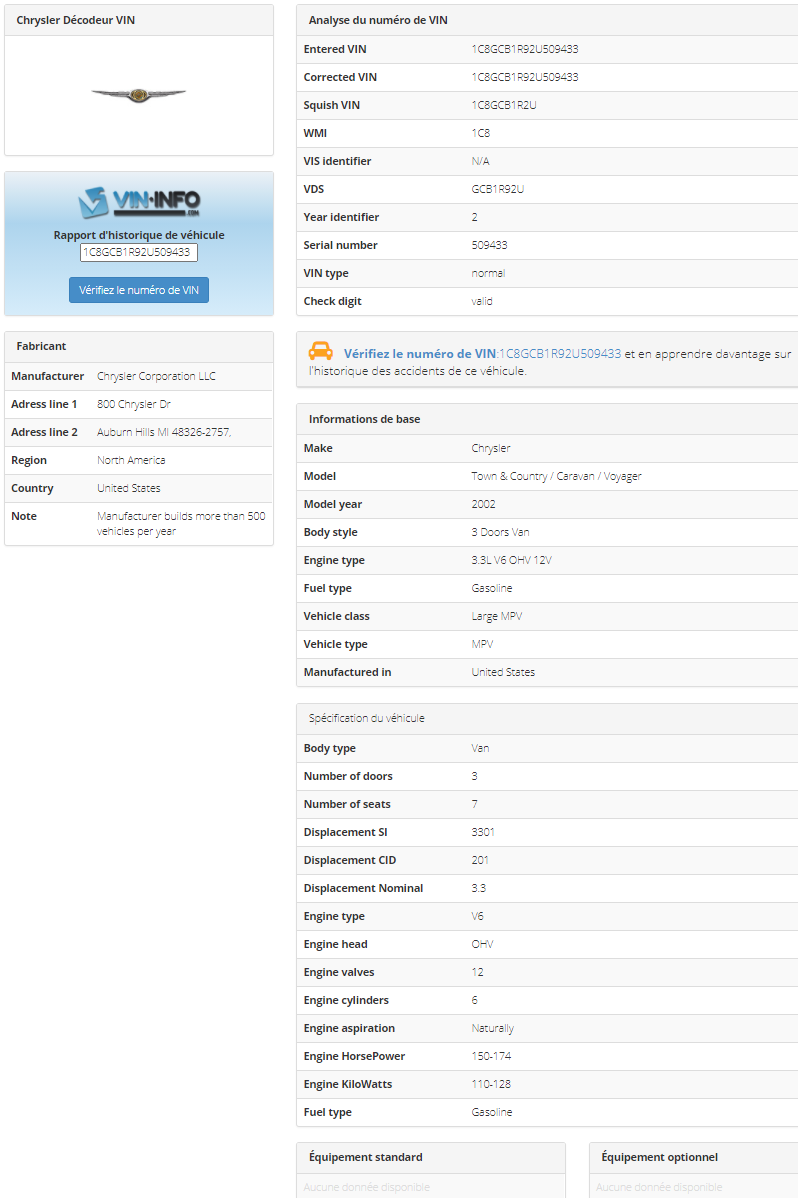Select the VDS value GCB1R92U

(x=498, y=189)
